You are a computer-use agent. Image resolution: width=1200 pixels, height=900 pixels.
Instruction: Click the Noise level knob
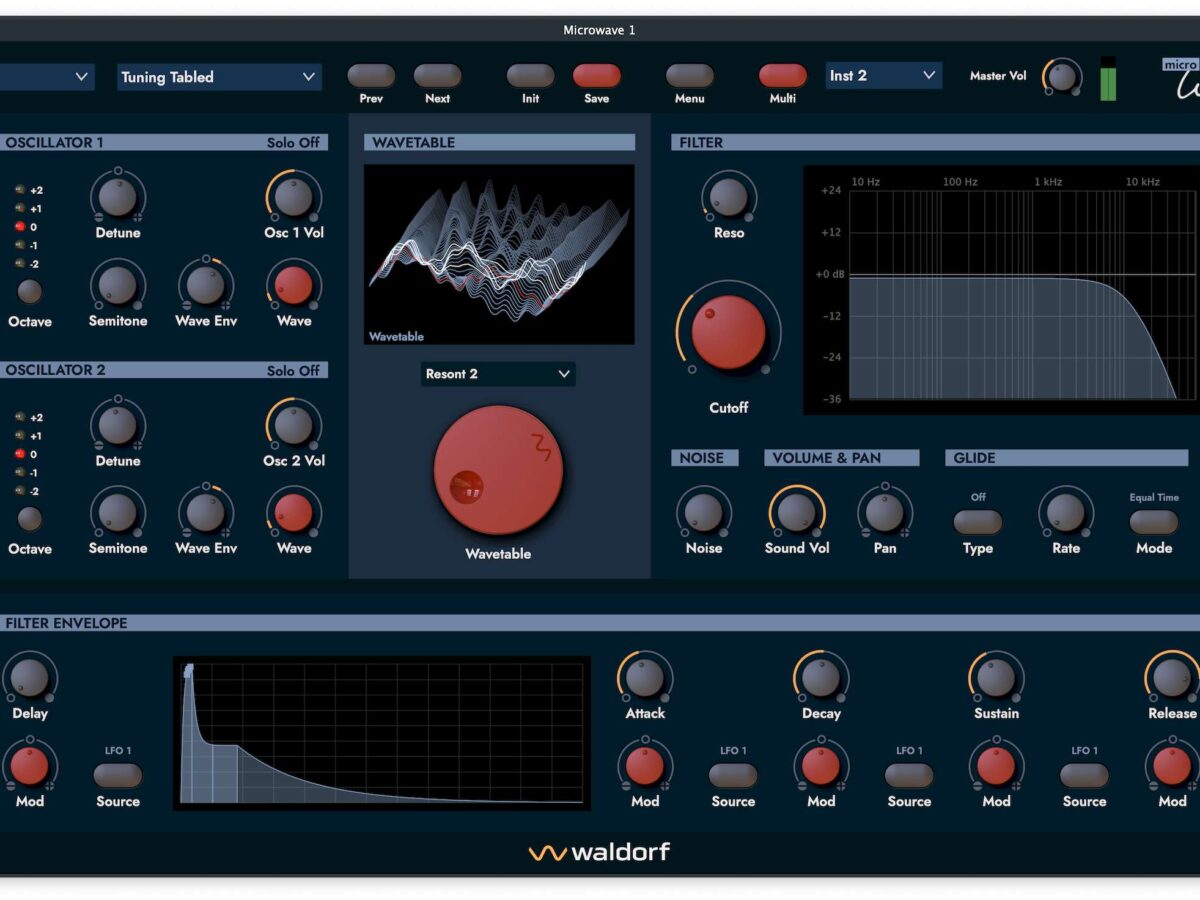click(703, 512)
